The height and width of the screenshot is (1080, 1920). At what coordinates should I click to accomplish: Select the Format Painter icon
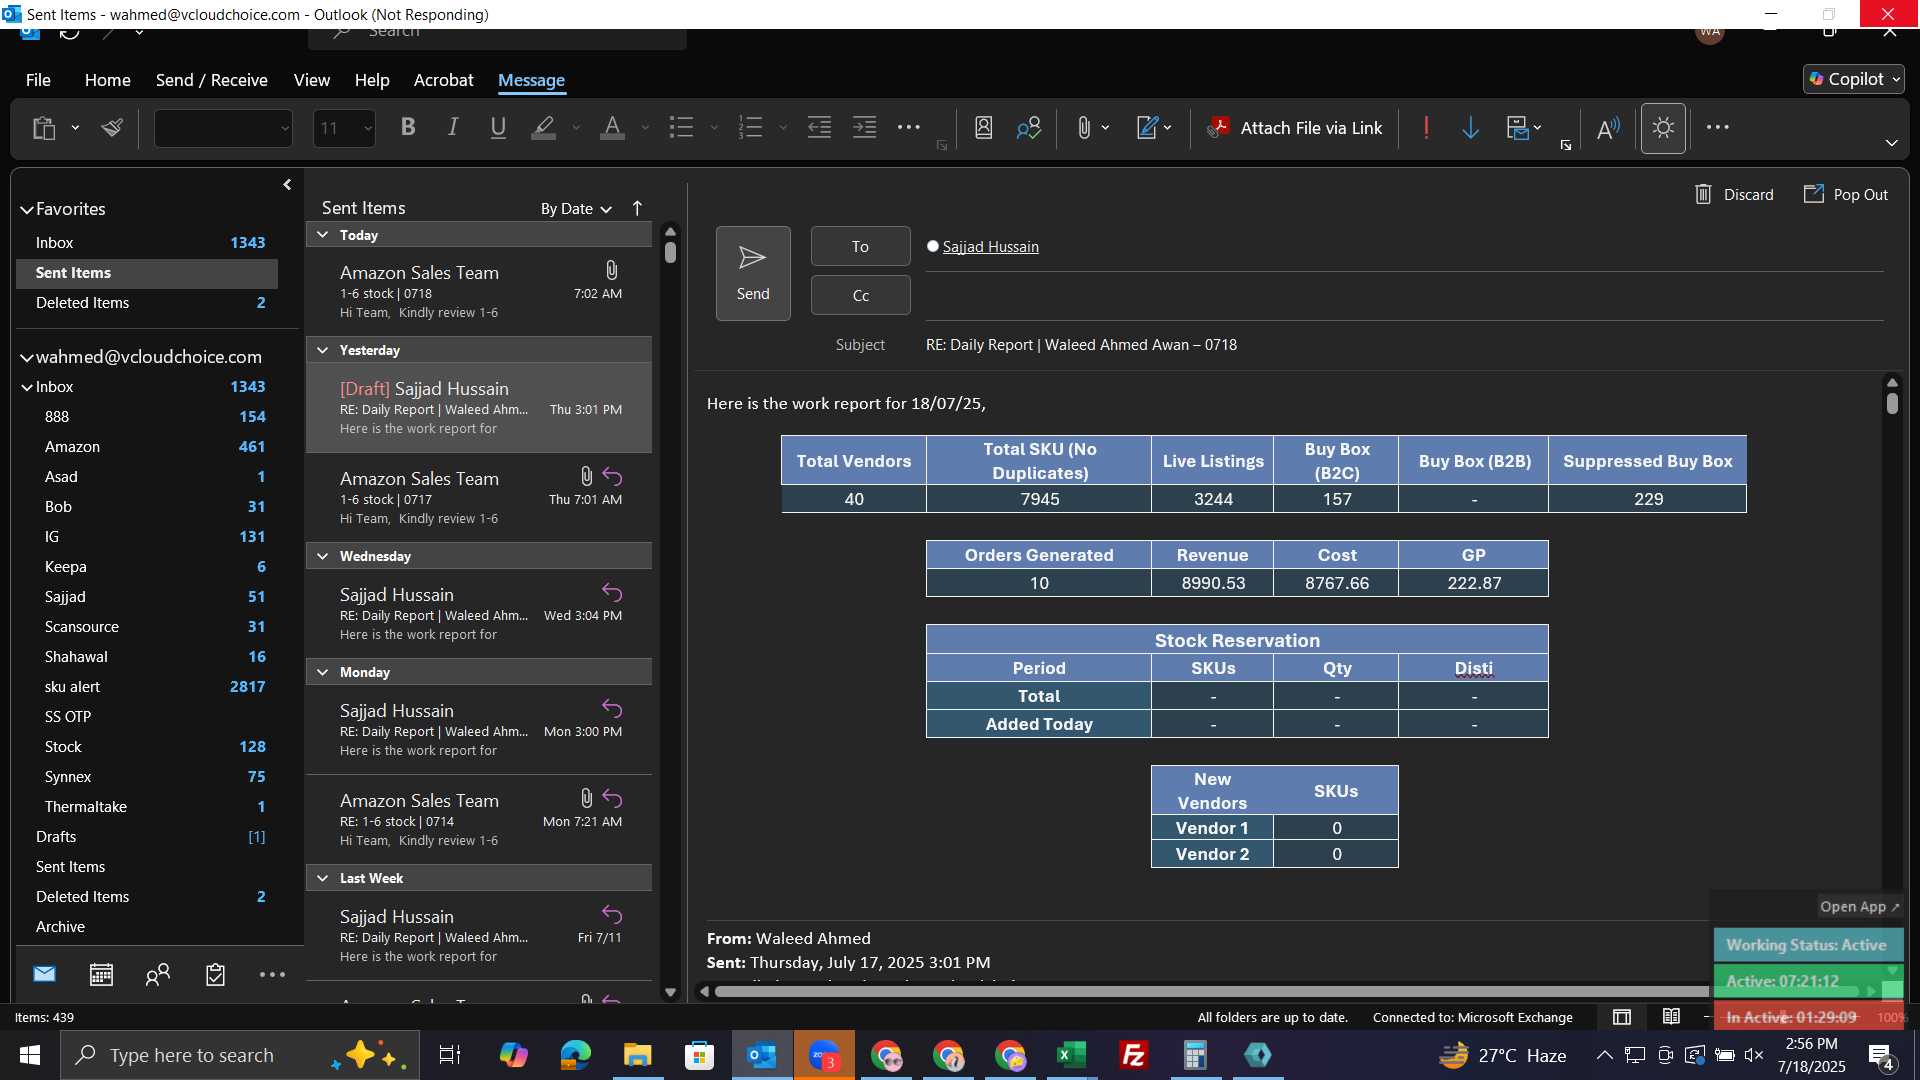coord(112,128)
